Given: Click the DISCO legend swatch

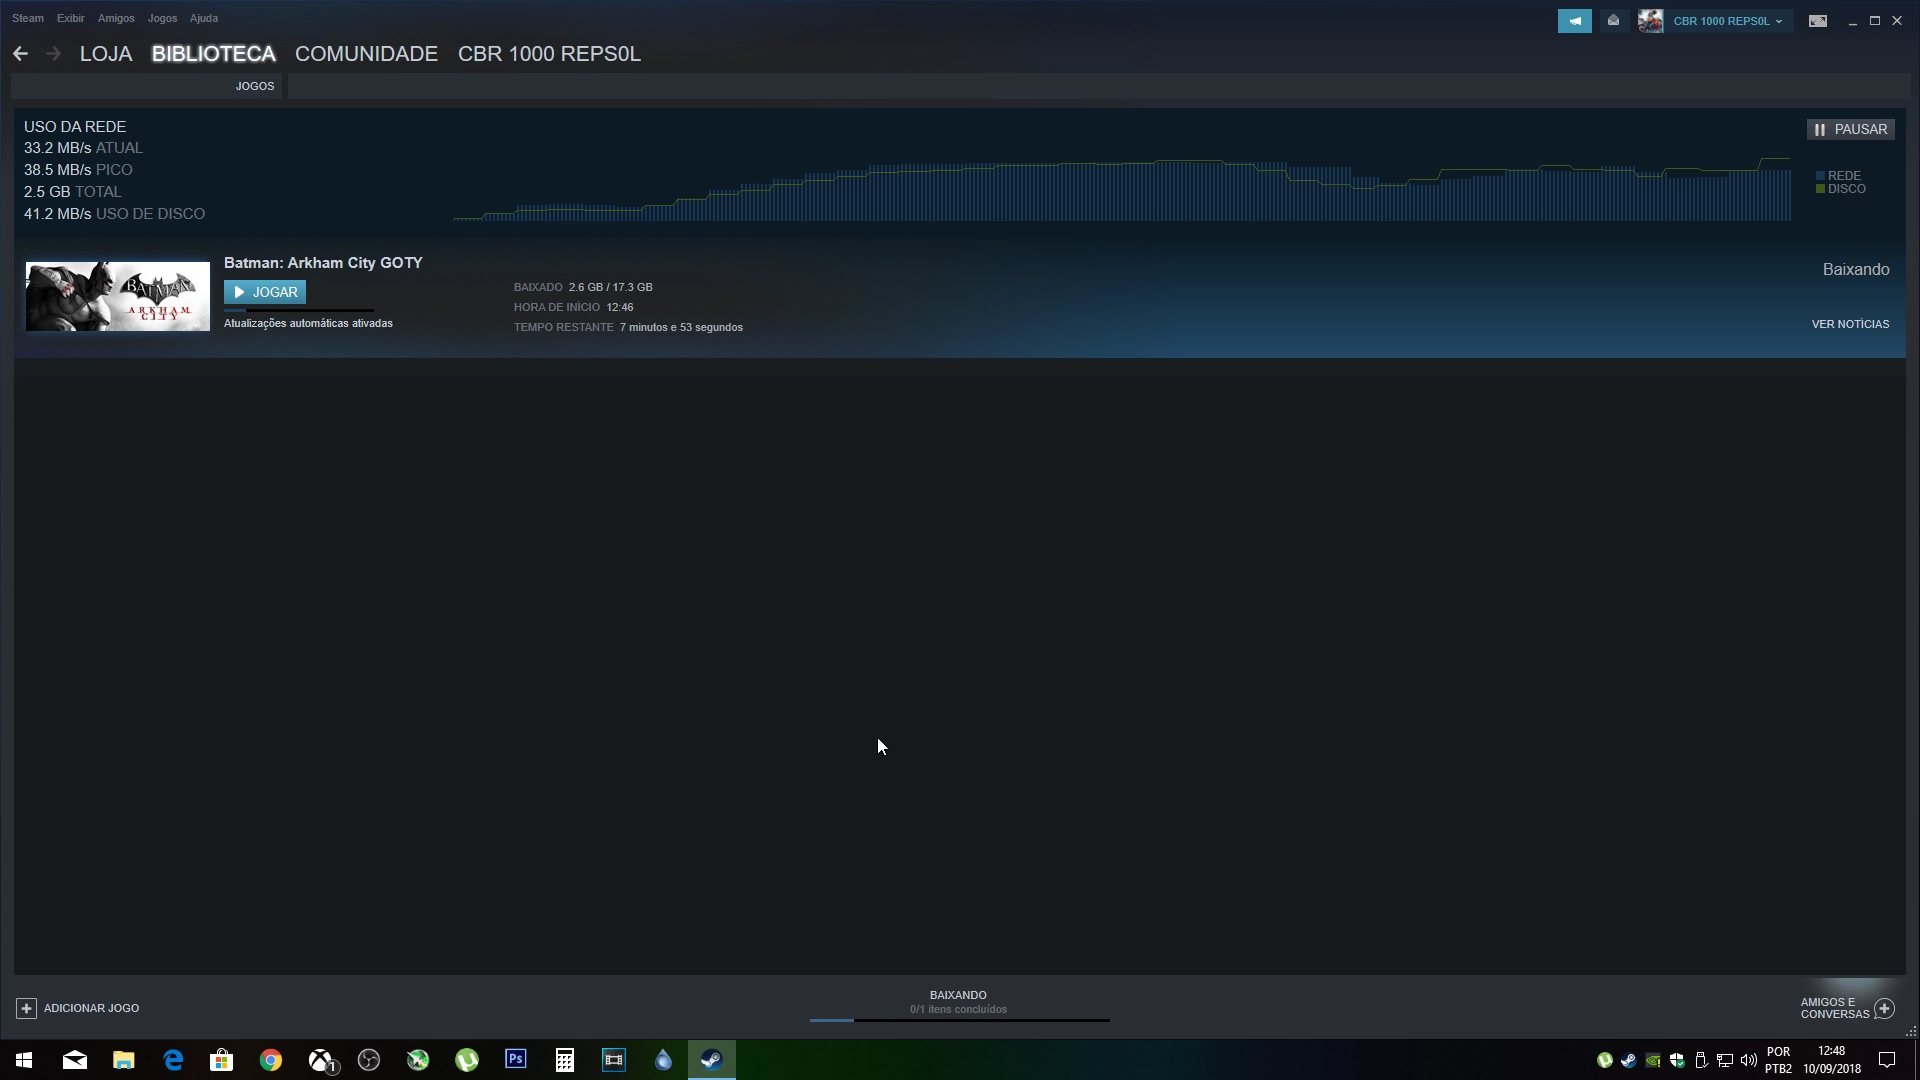Looking at the screenshot, I should pos(1821,189).
